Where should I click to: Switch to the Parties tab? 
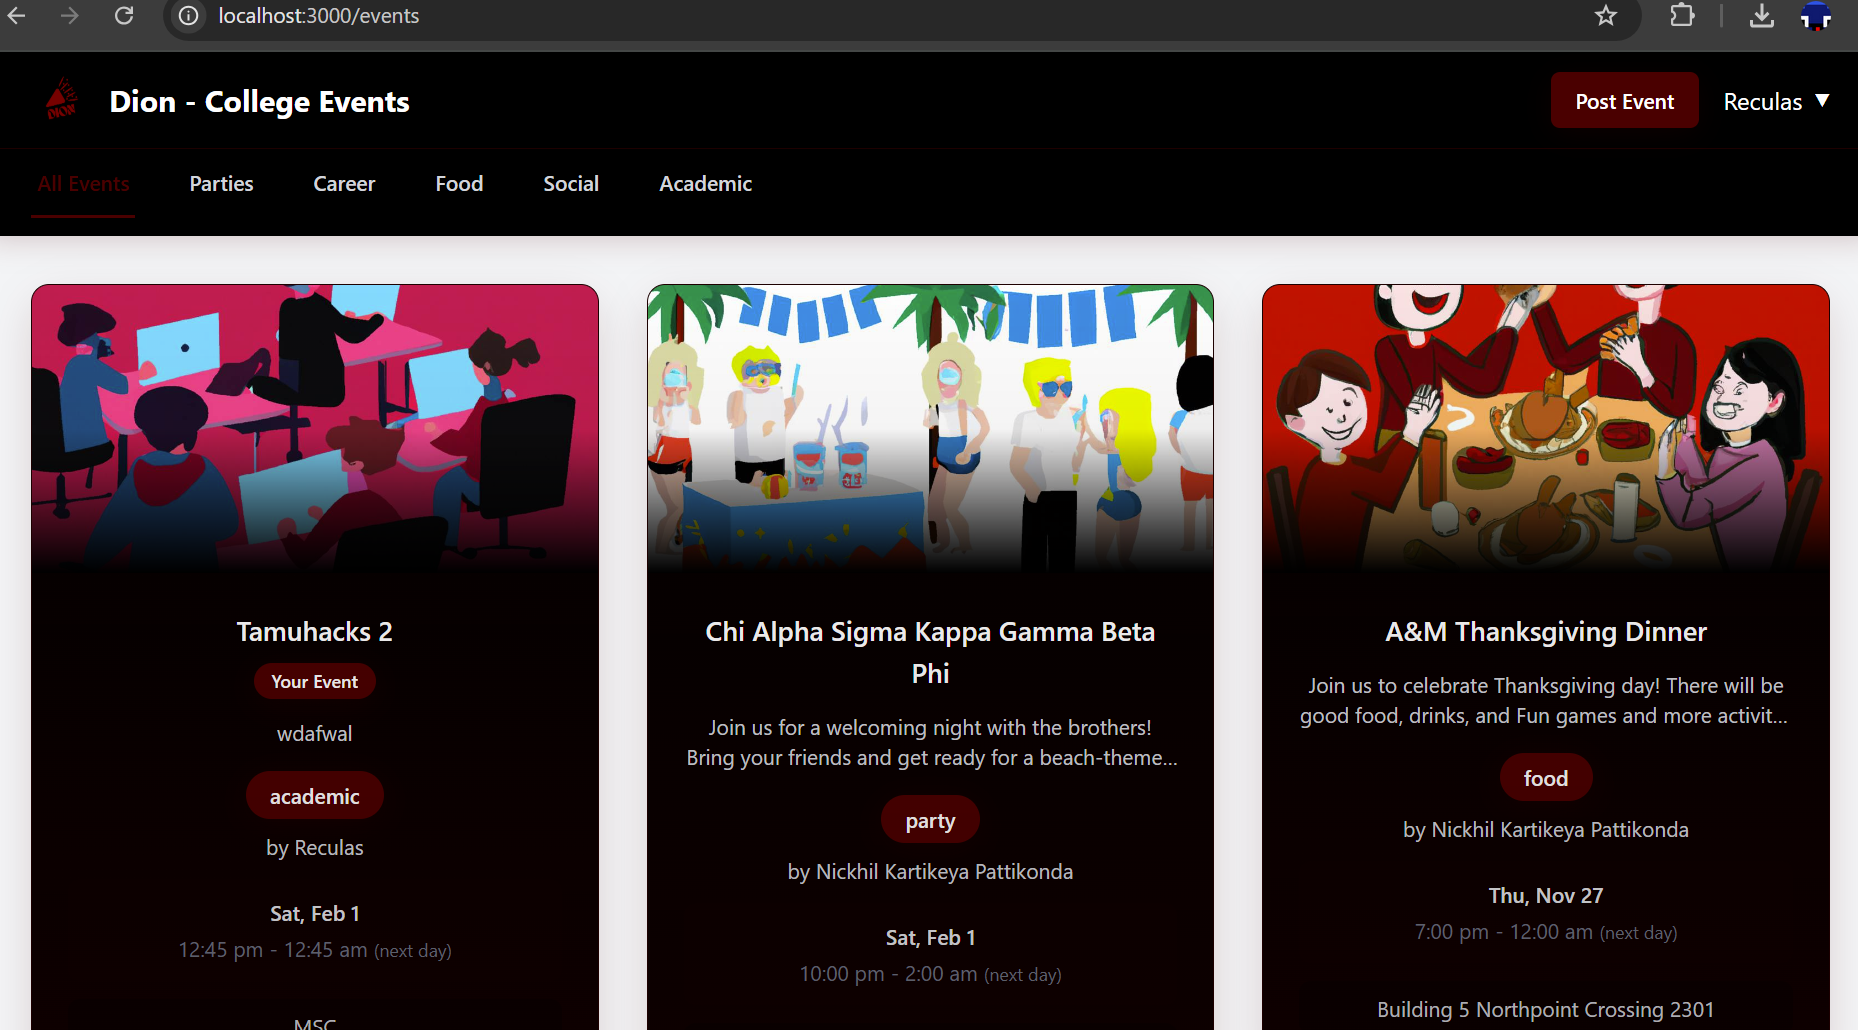(221, 184)
